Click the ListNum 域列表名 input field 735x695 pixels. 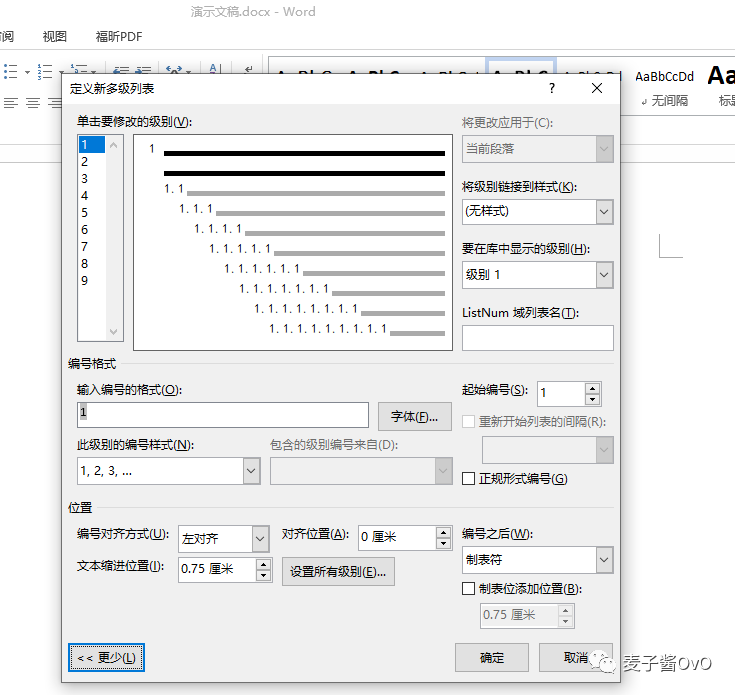(537, 338)
